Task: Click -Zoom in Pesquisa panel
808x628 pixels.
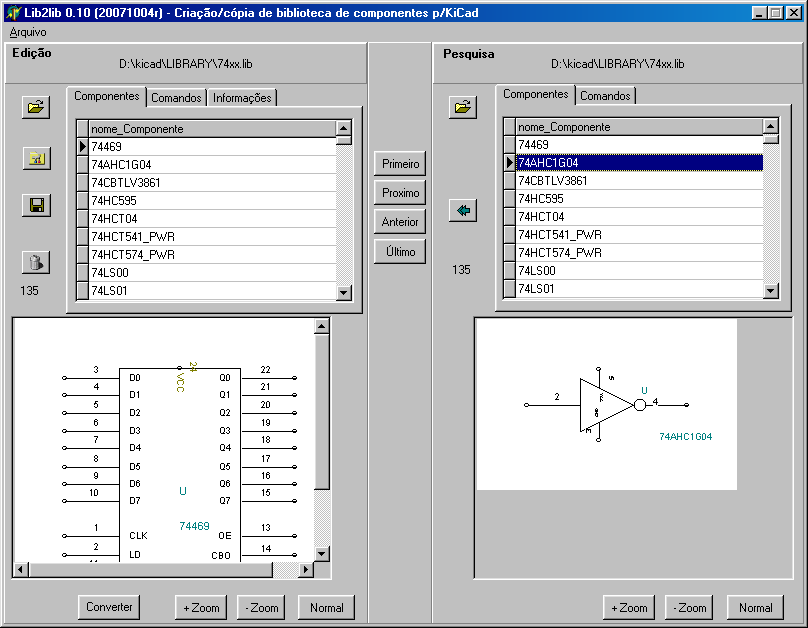Action: point(690,607)
